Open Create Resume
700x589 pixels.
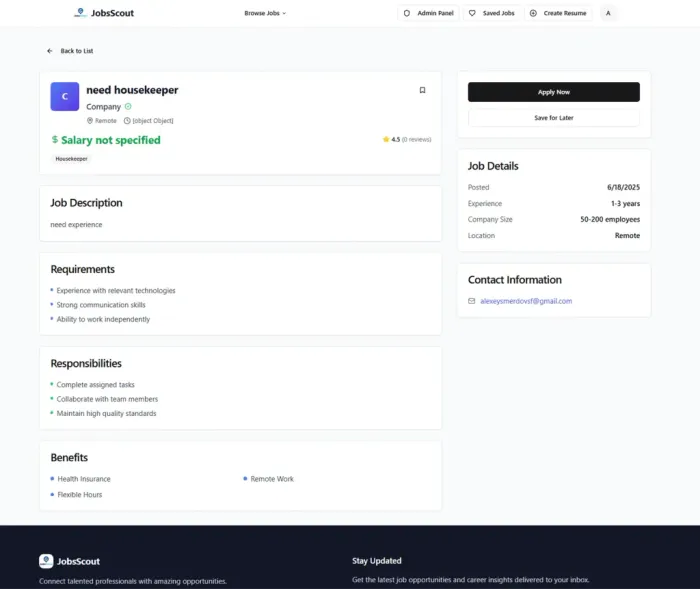(x=558, y=13)
